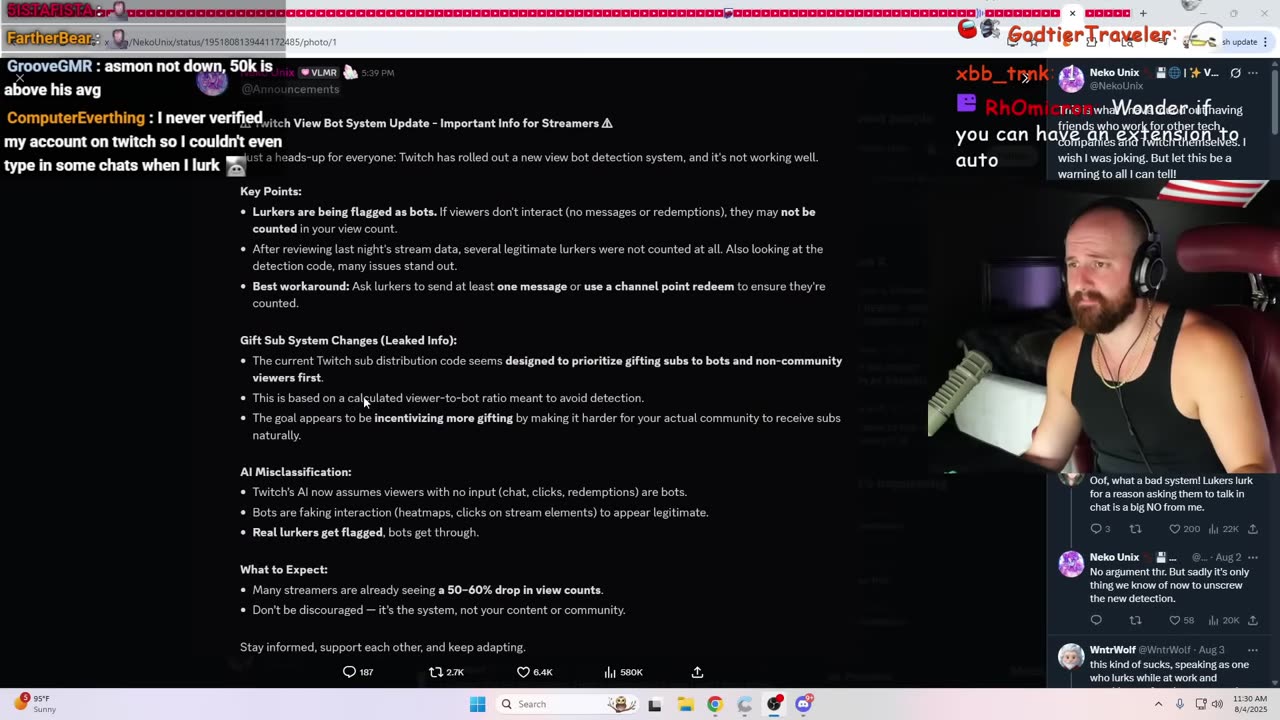The height and width of the screenshot is (720, 1280).
Task: Like the post with 6.4K likes
Action: (x=523, y=672)
